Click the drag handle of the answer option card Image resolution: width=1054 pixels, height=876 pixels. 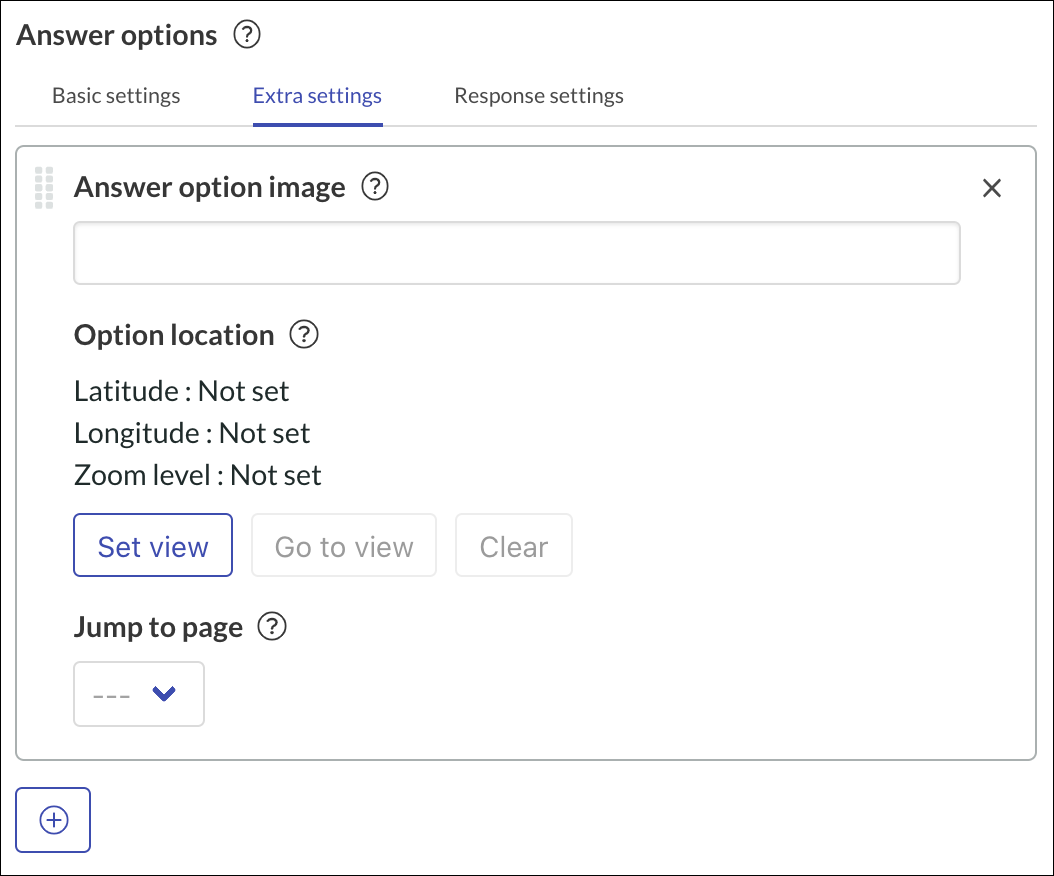43,188
